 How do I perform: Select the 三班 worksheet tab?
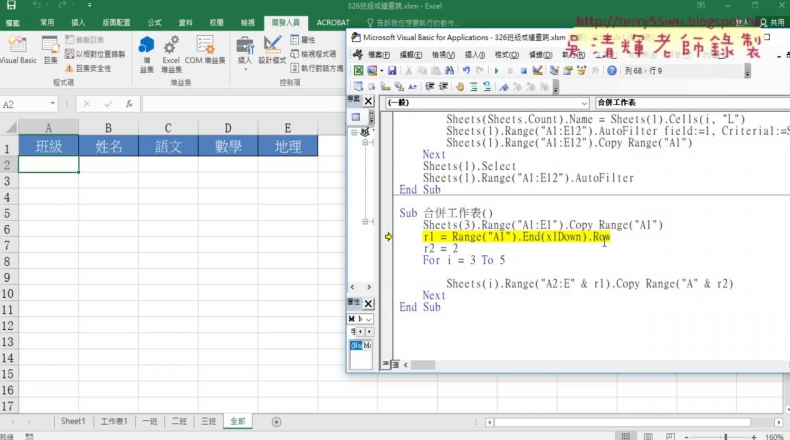[x=208, y=421]
